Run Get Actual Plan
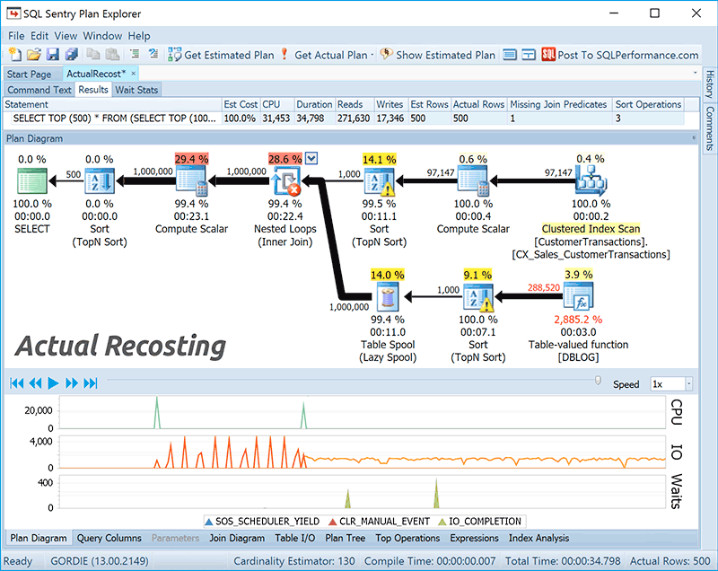 (x=325, y=55)
